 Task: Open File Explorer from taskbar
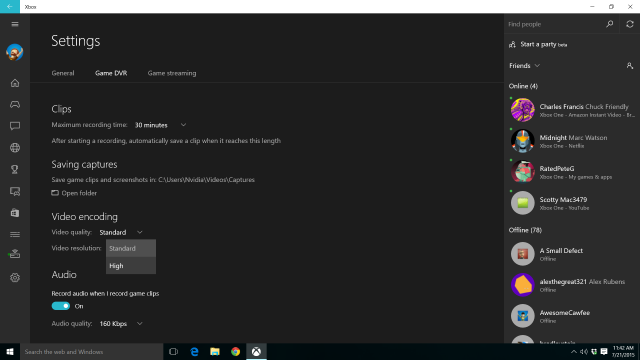point(215,351)
